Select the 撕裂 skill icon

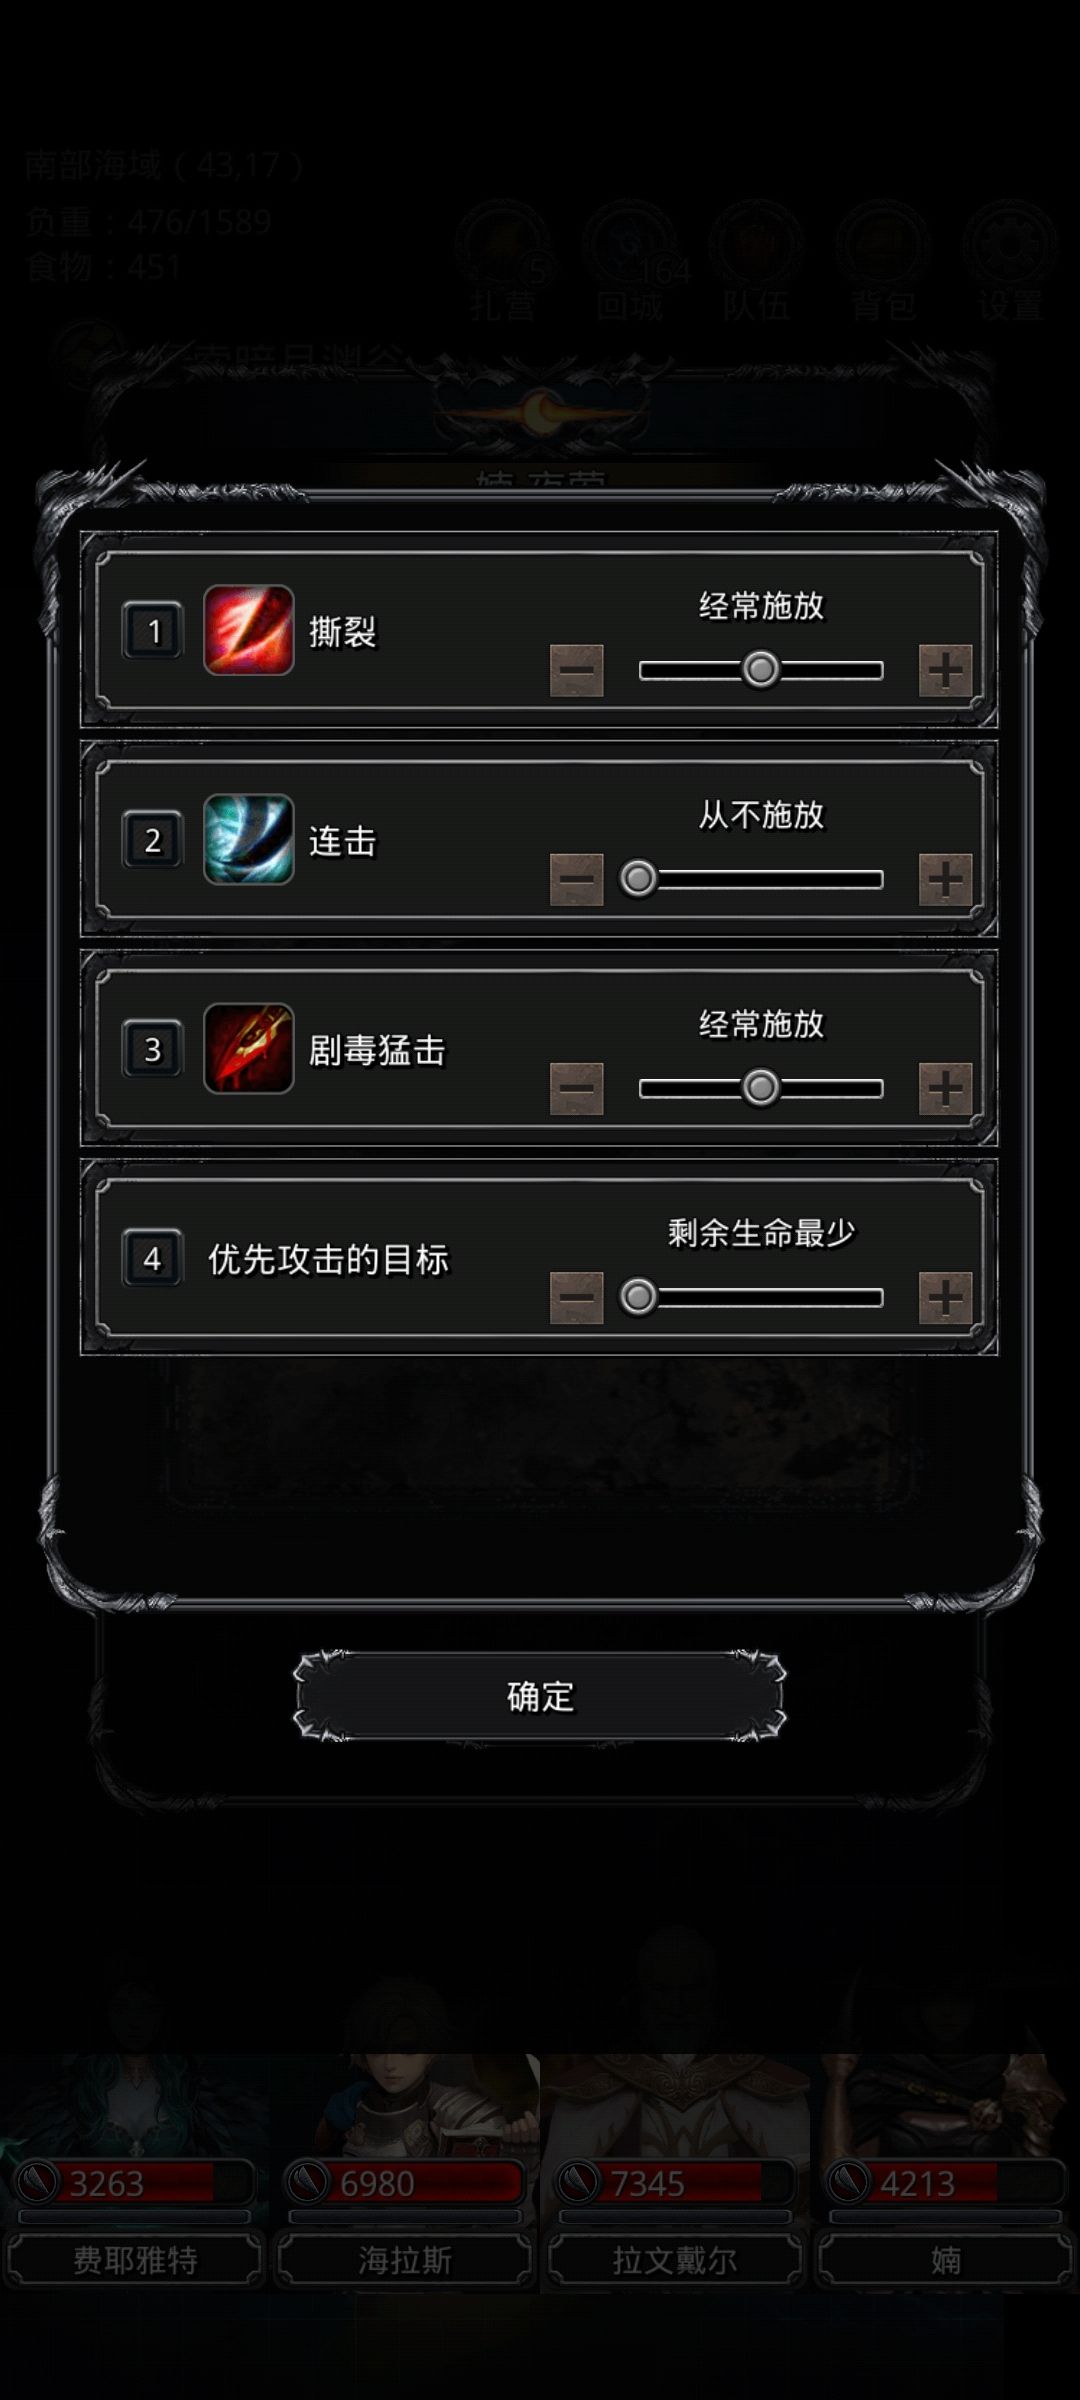(248, 630)
